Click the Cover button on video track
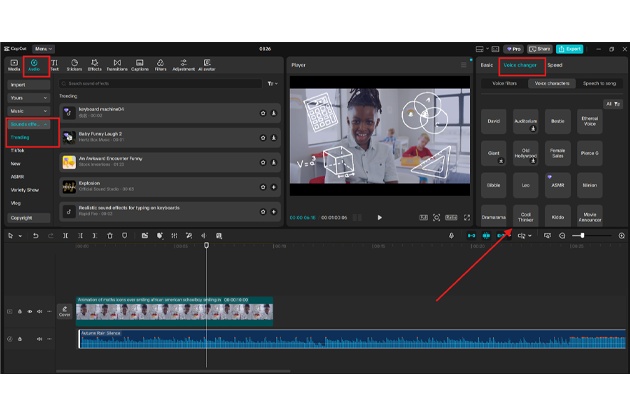Image resolution: width=630 pixels, height=420 pixels. (x=64, y=311)
